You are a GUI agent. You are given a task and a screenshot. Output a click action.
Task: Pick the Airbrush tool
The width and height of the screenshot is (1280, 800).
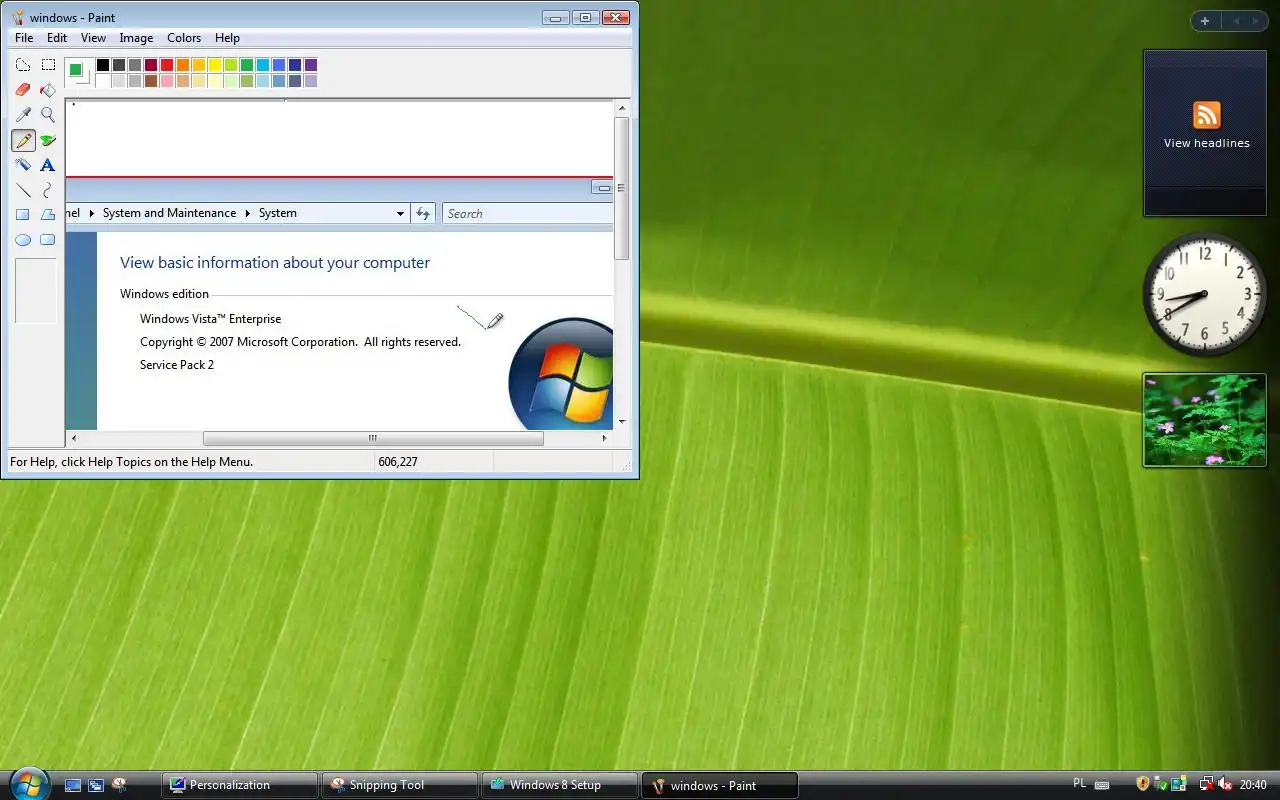(23, 165)
